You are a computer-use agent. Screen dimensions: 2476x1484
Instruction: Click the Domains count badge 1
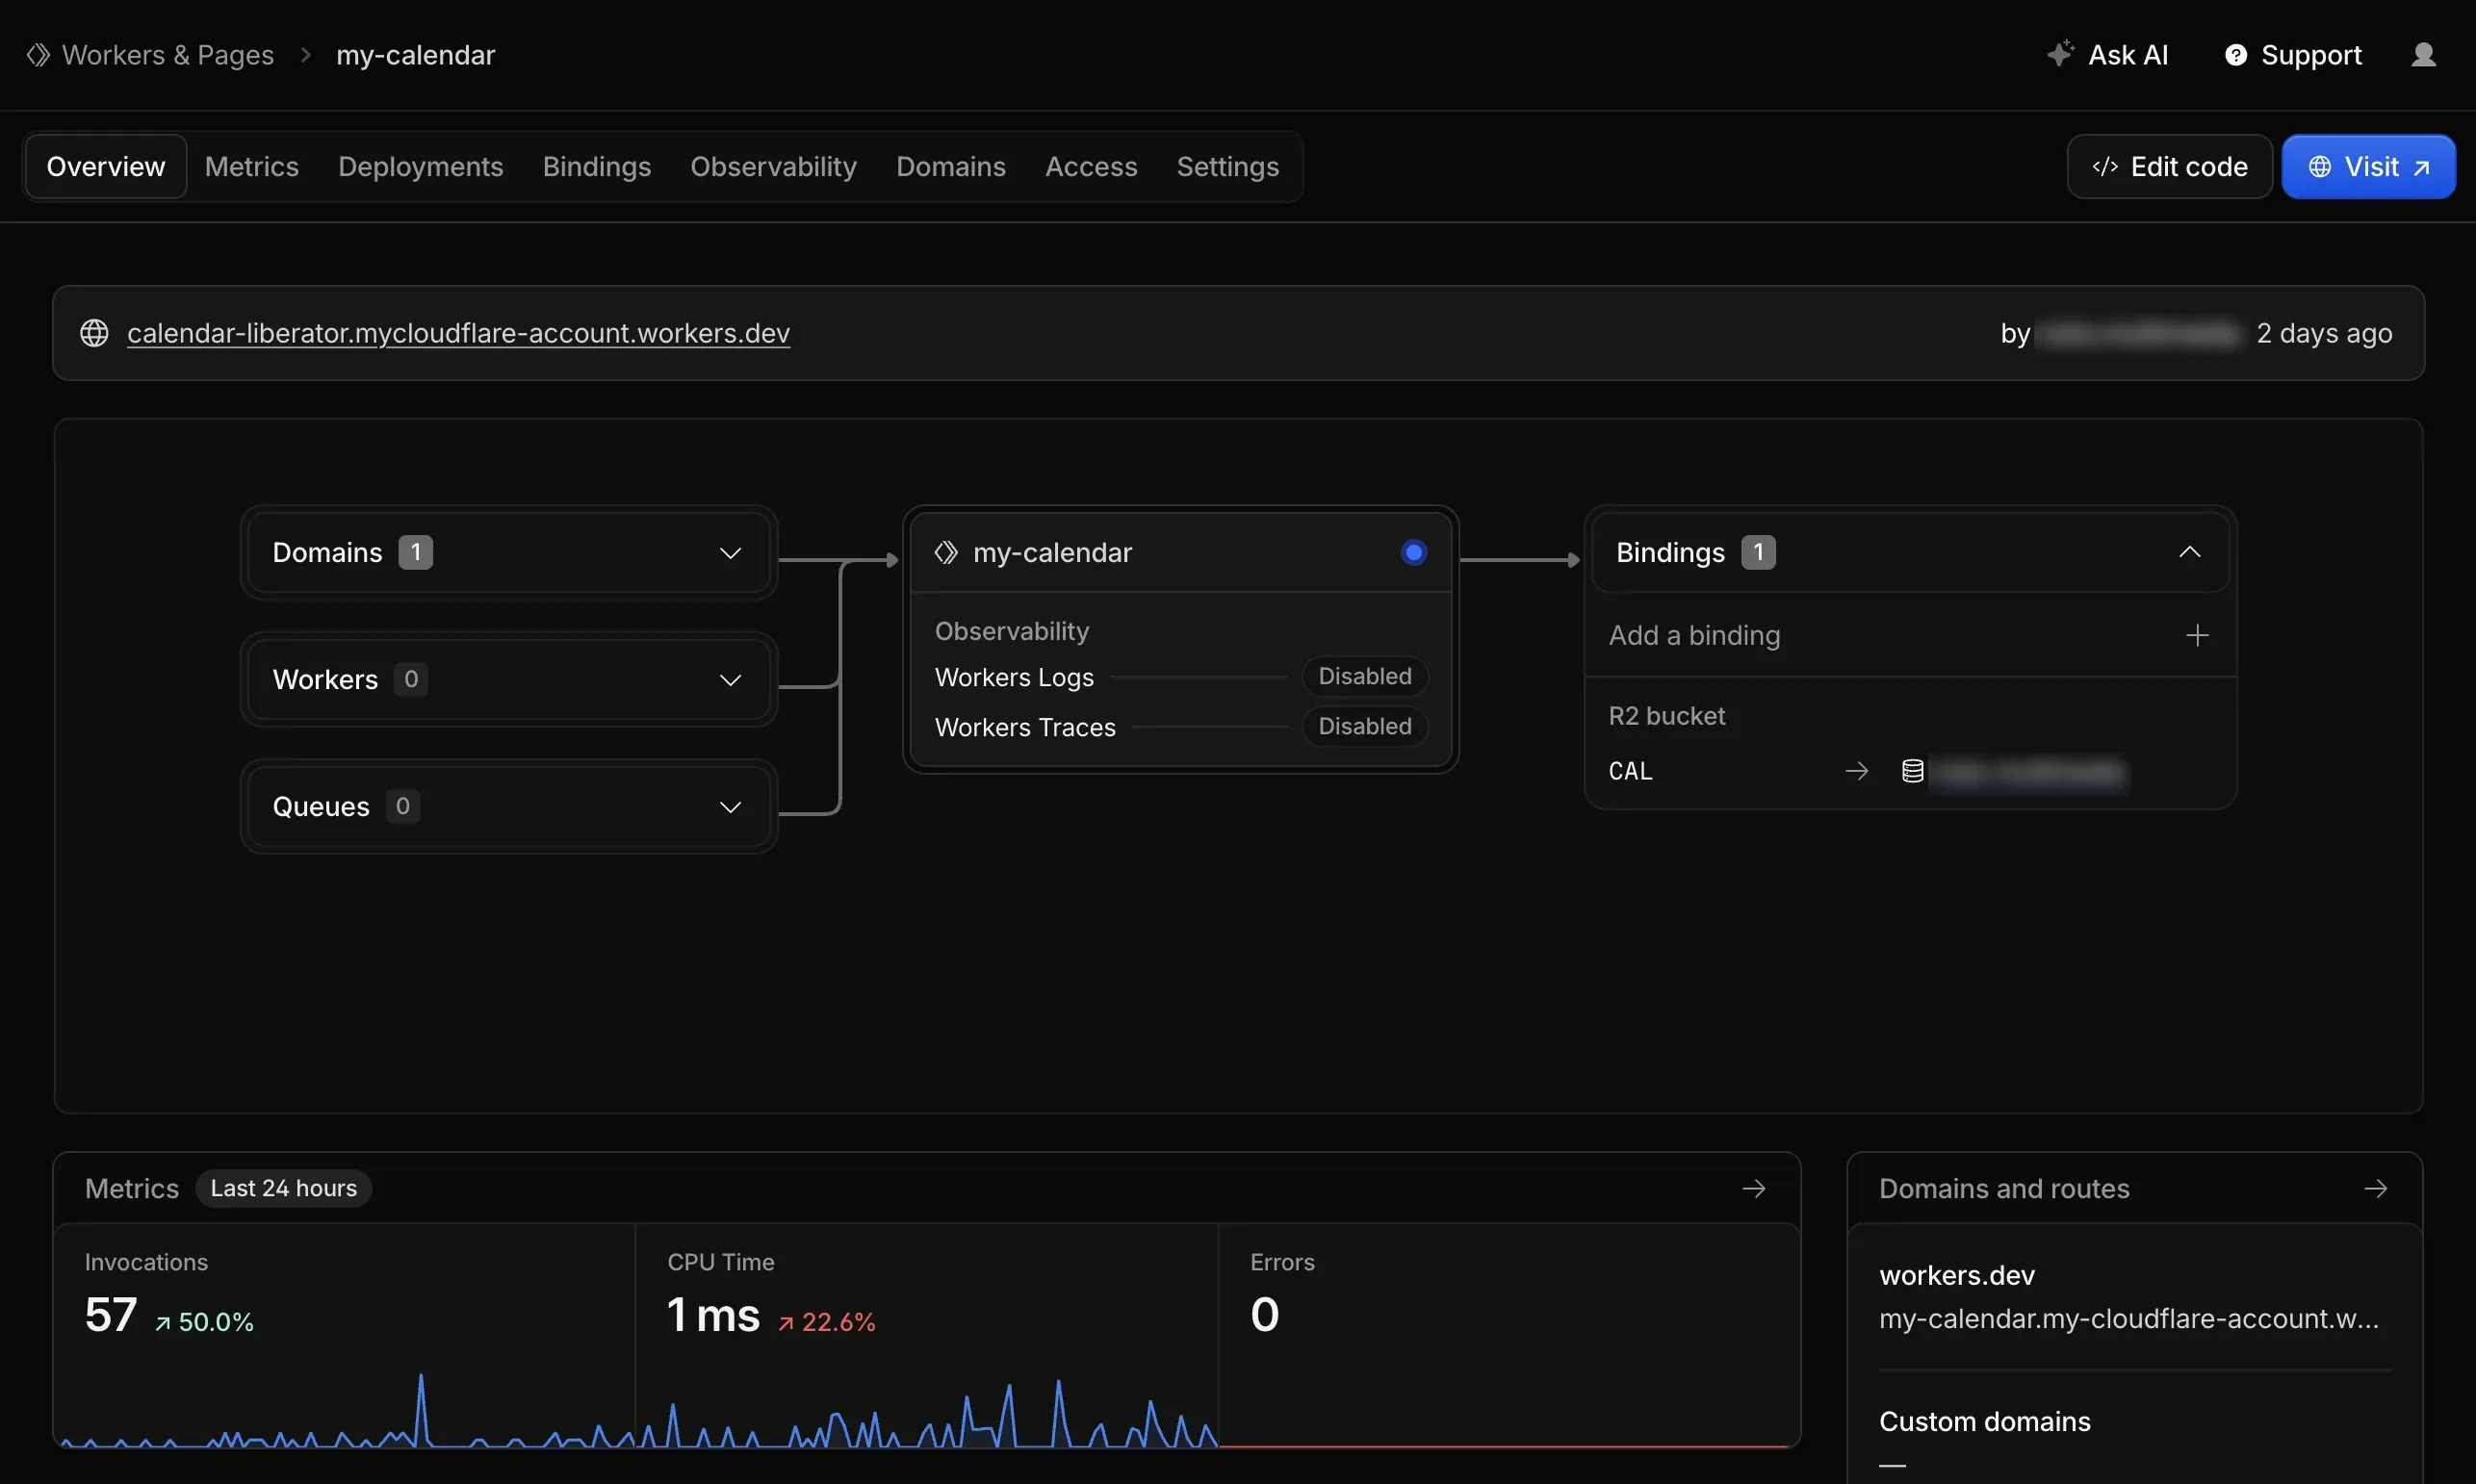pos(415,552)
